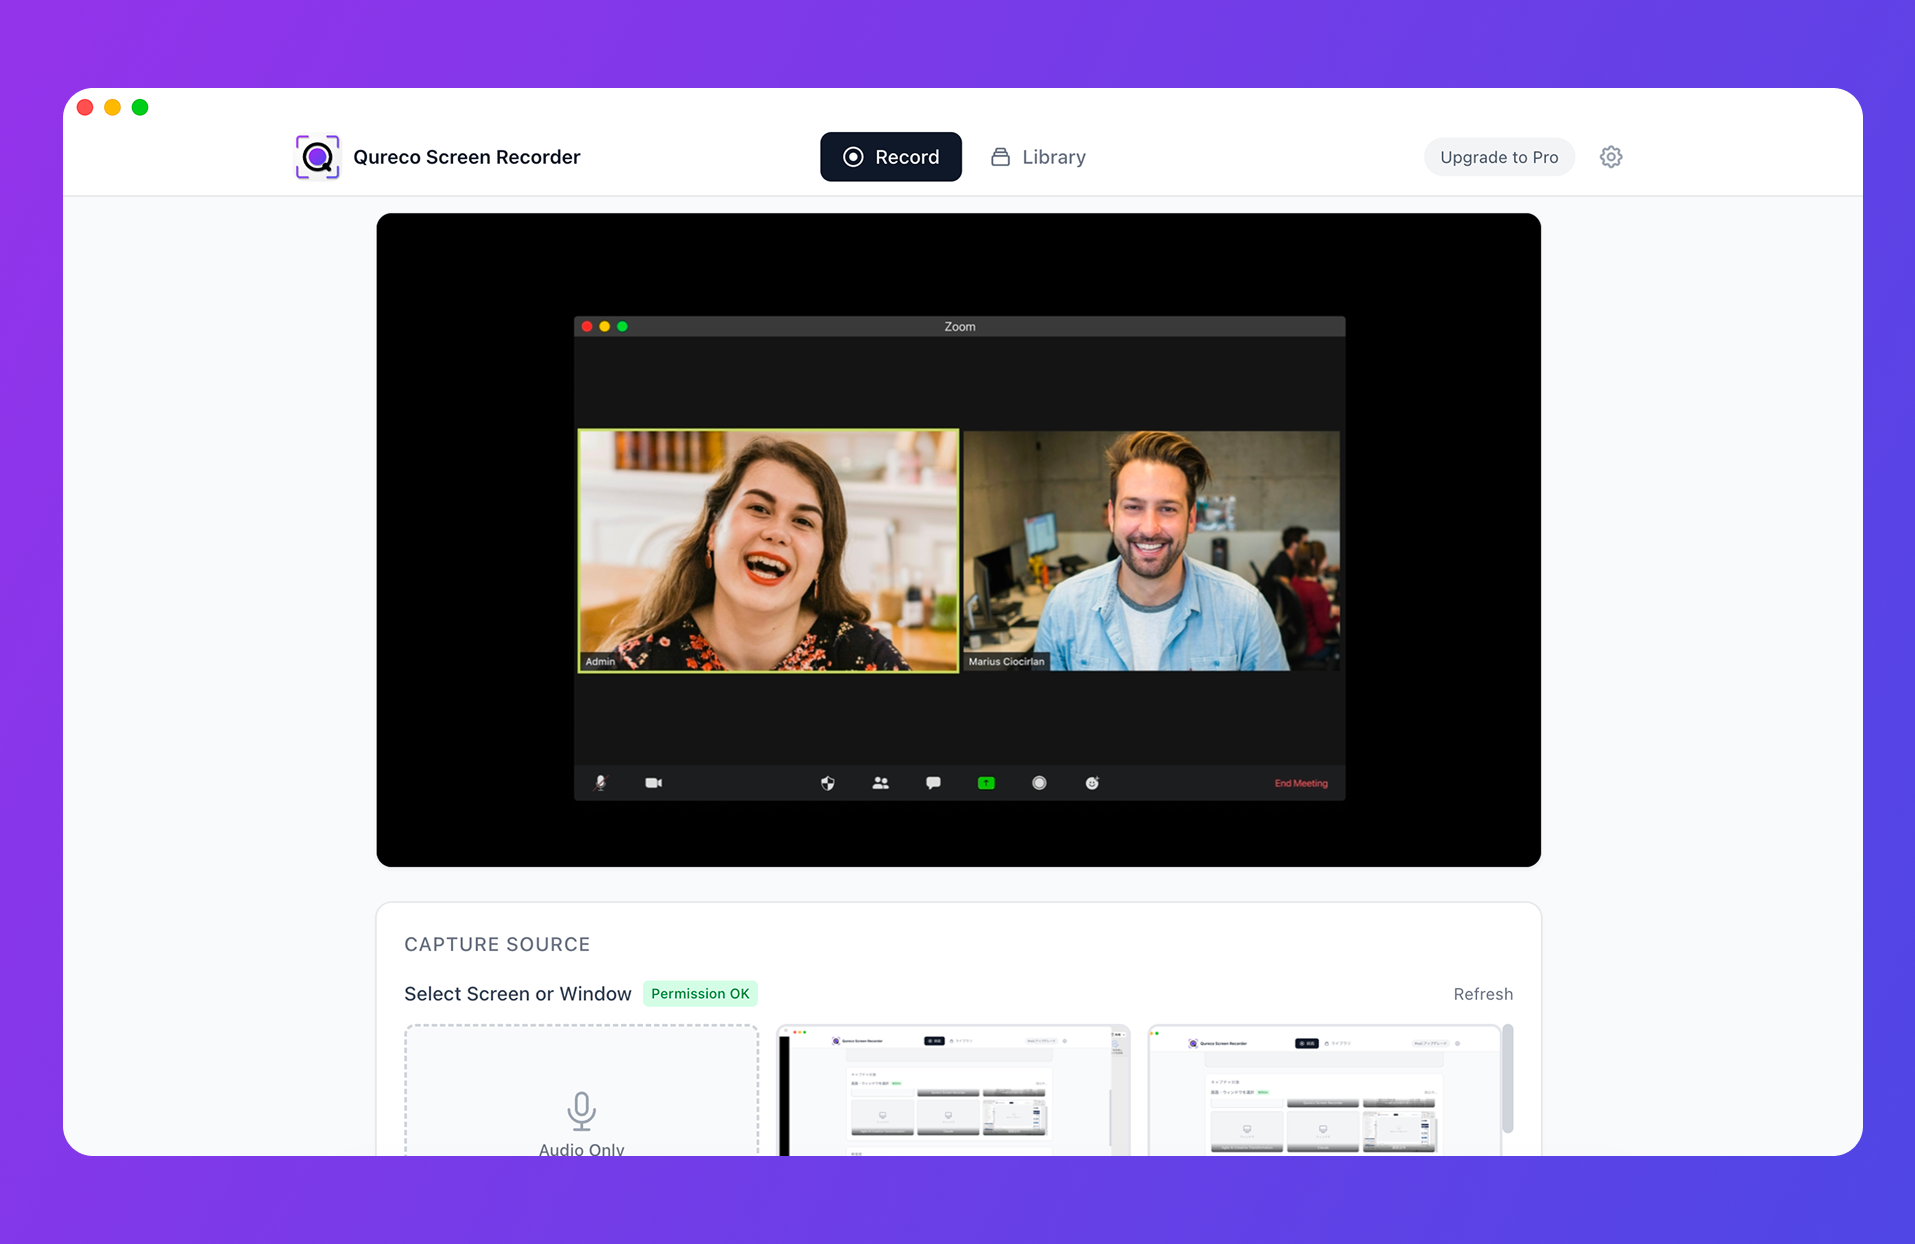Click the record circle icon in Zoom toolbar
Image resolution: width=1915 pixels, height=1244 pixels.
point(1039,783)
